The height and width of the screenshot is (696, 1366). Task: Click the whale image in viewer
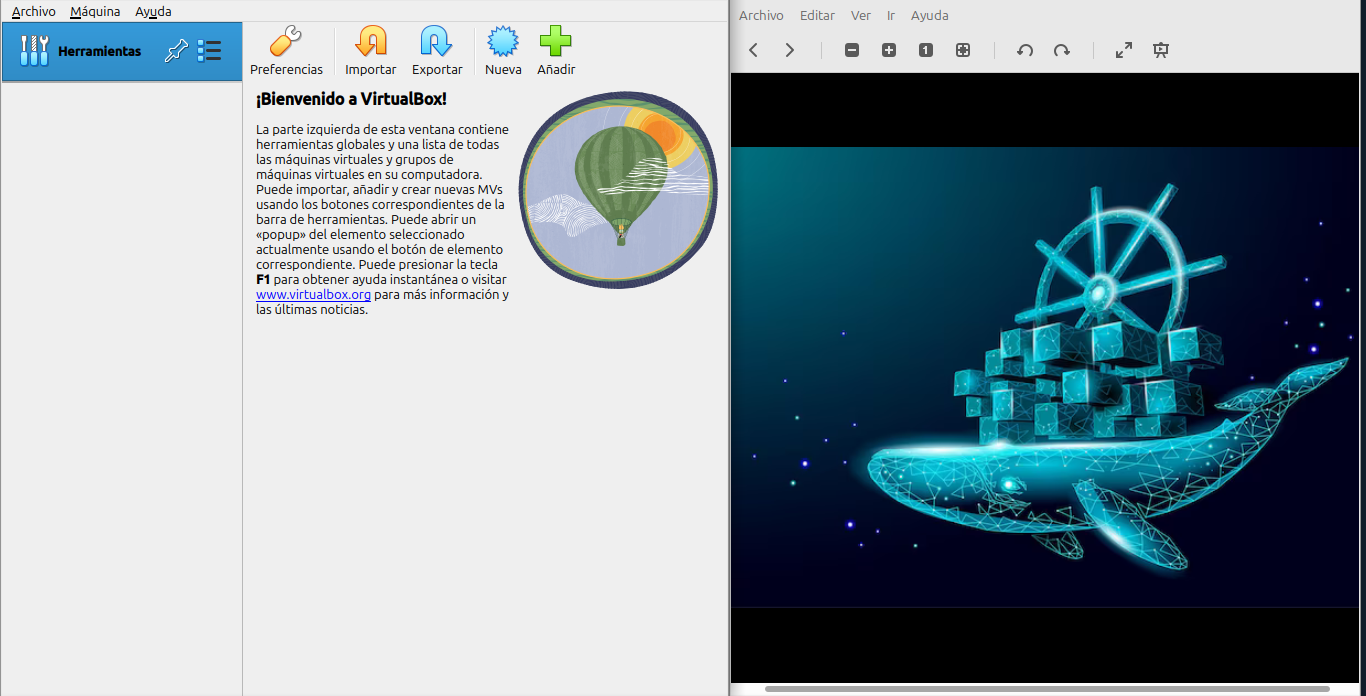[1045, 377]
